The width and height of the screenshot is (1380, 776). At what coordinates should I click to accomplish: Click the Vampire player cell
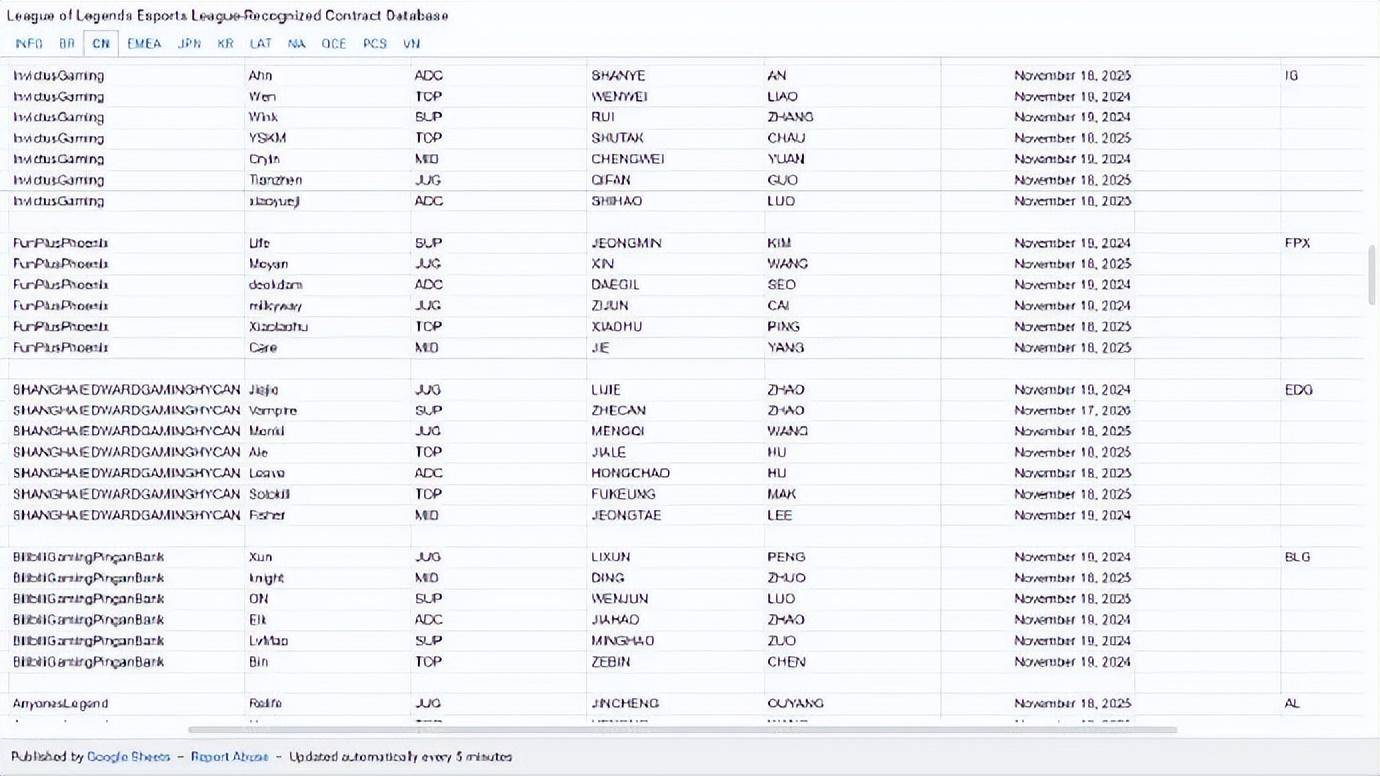[328, 411]
